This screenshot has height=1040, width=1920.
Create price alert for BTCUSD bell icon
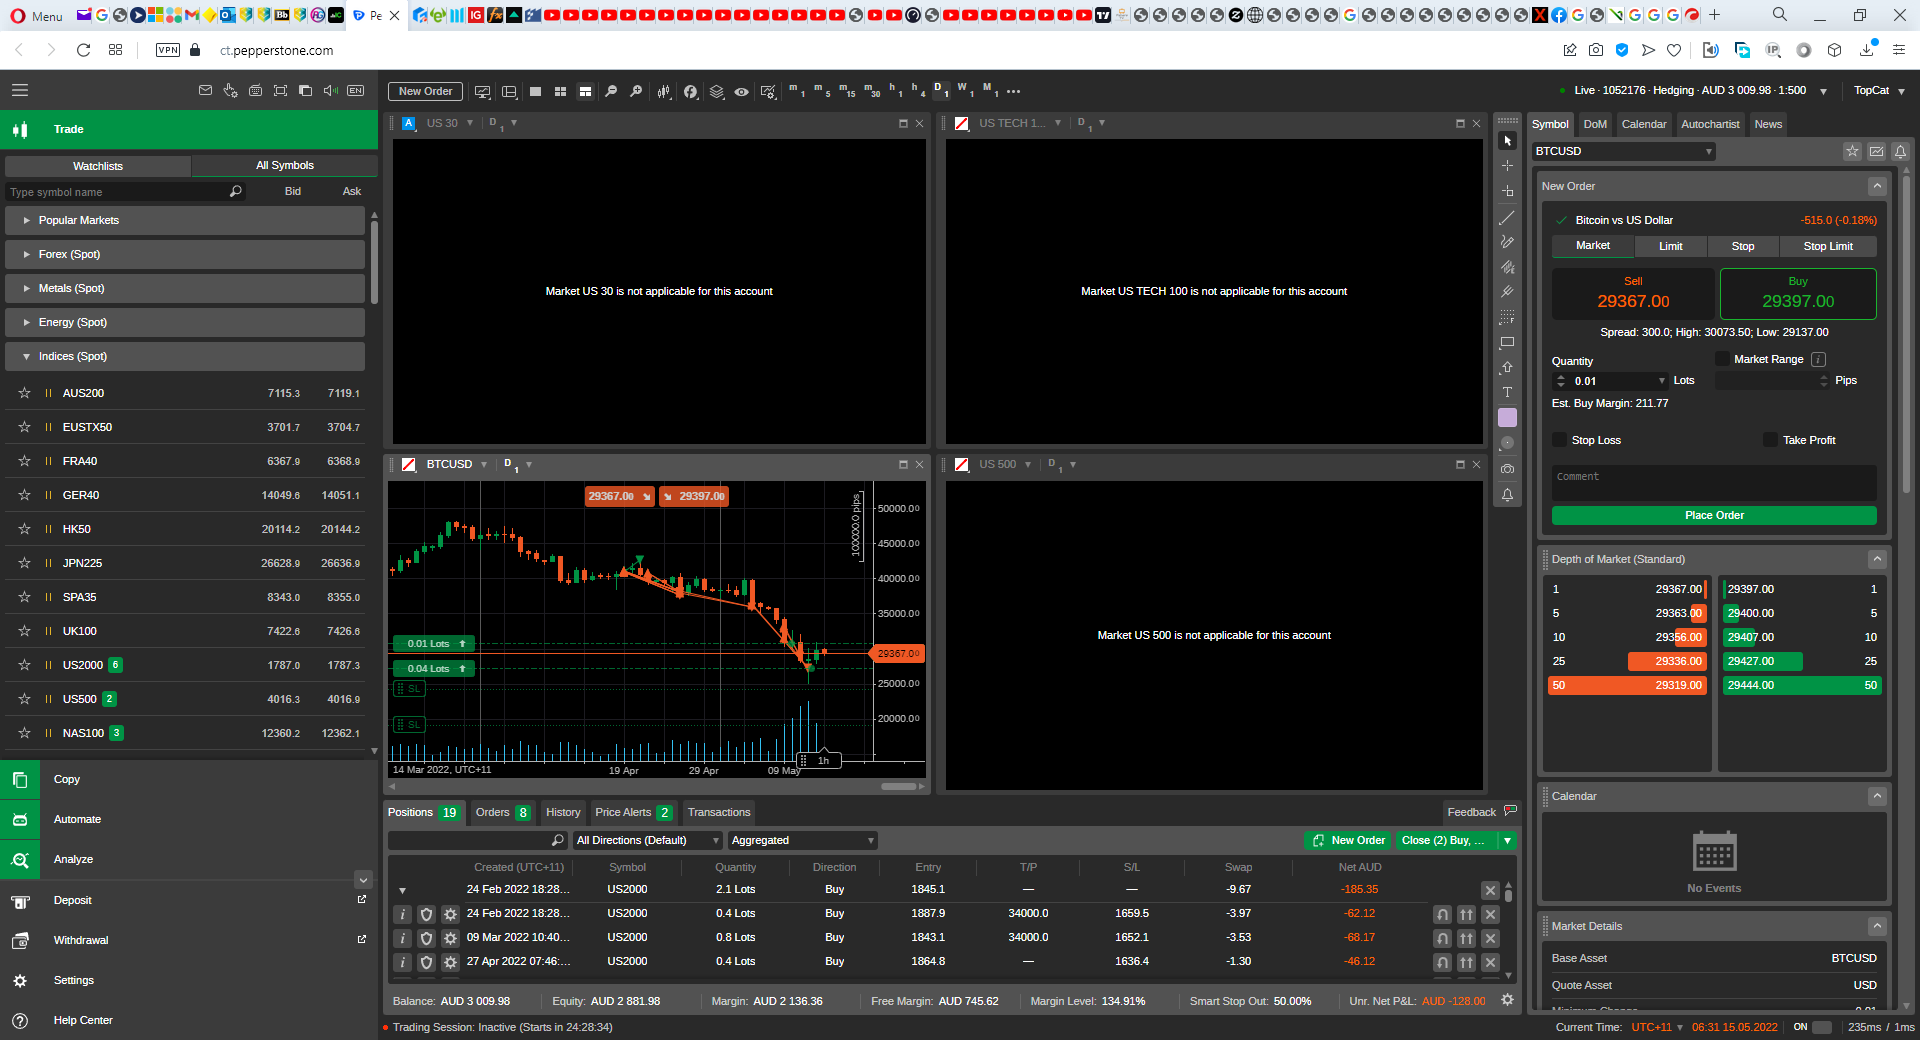[1900, 151]
